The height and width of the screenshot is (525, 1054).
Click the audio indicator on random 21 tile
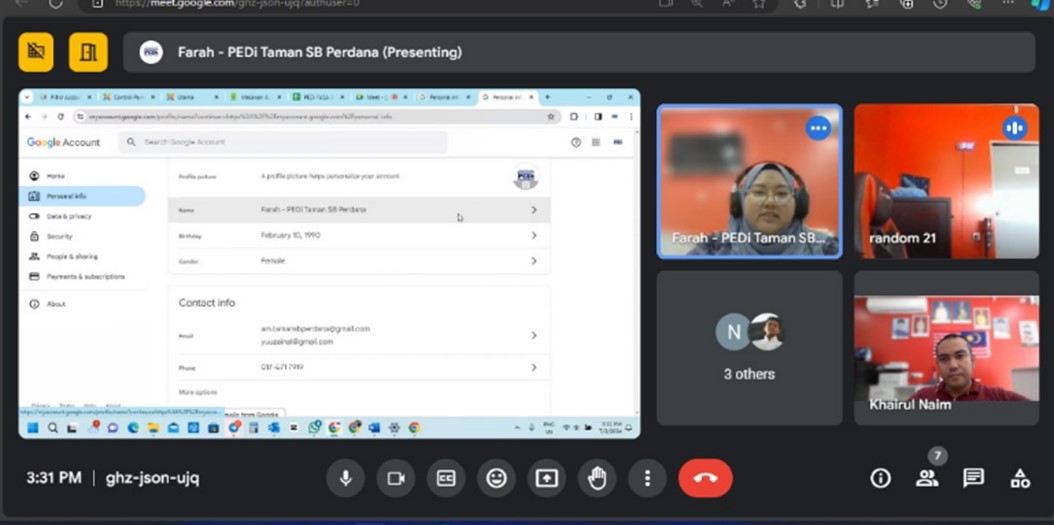pos(1014,127)
